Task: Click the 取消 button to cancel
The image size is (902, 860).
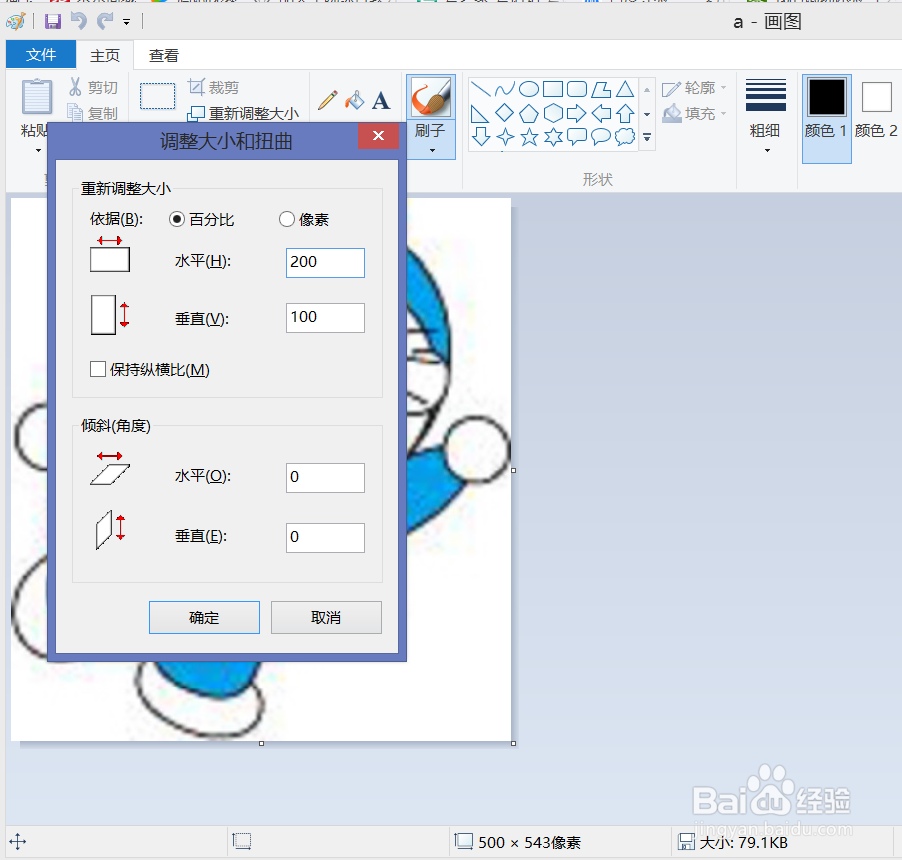Action: click(326, 617)
